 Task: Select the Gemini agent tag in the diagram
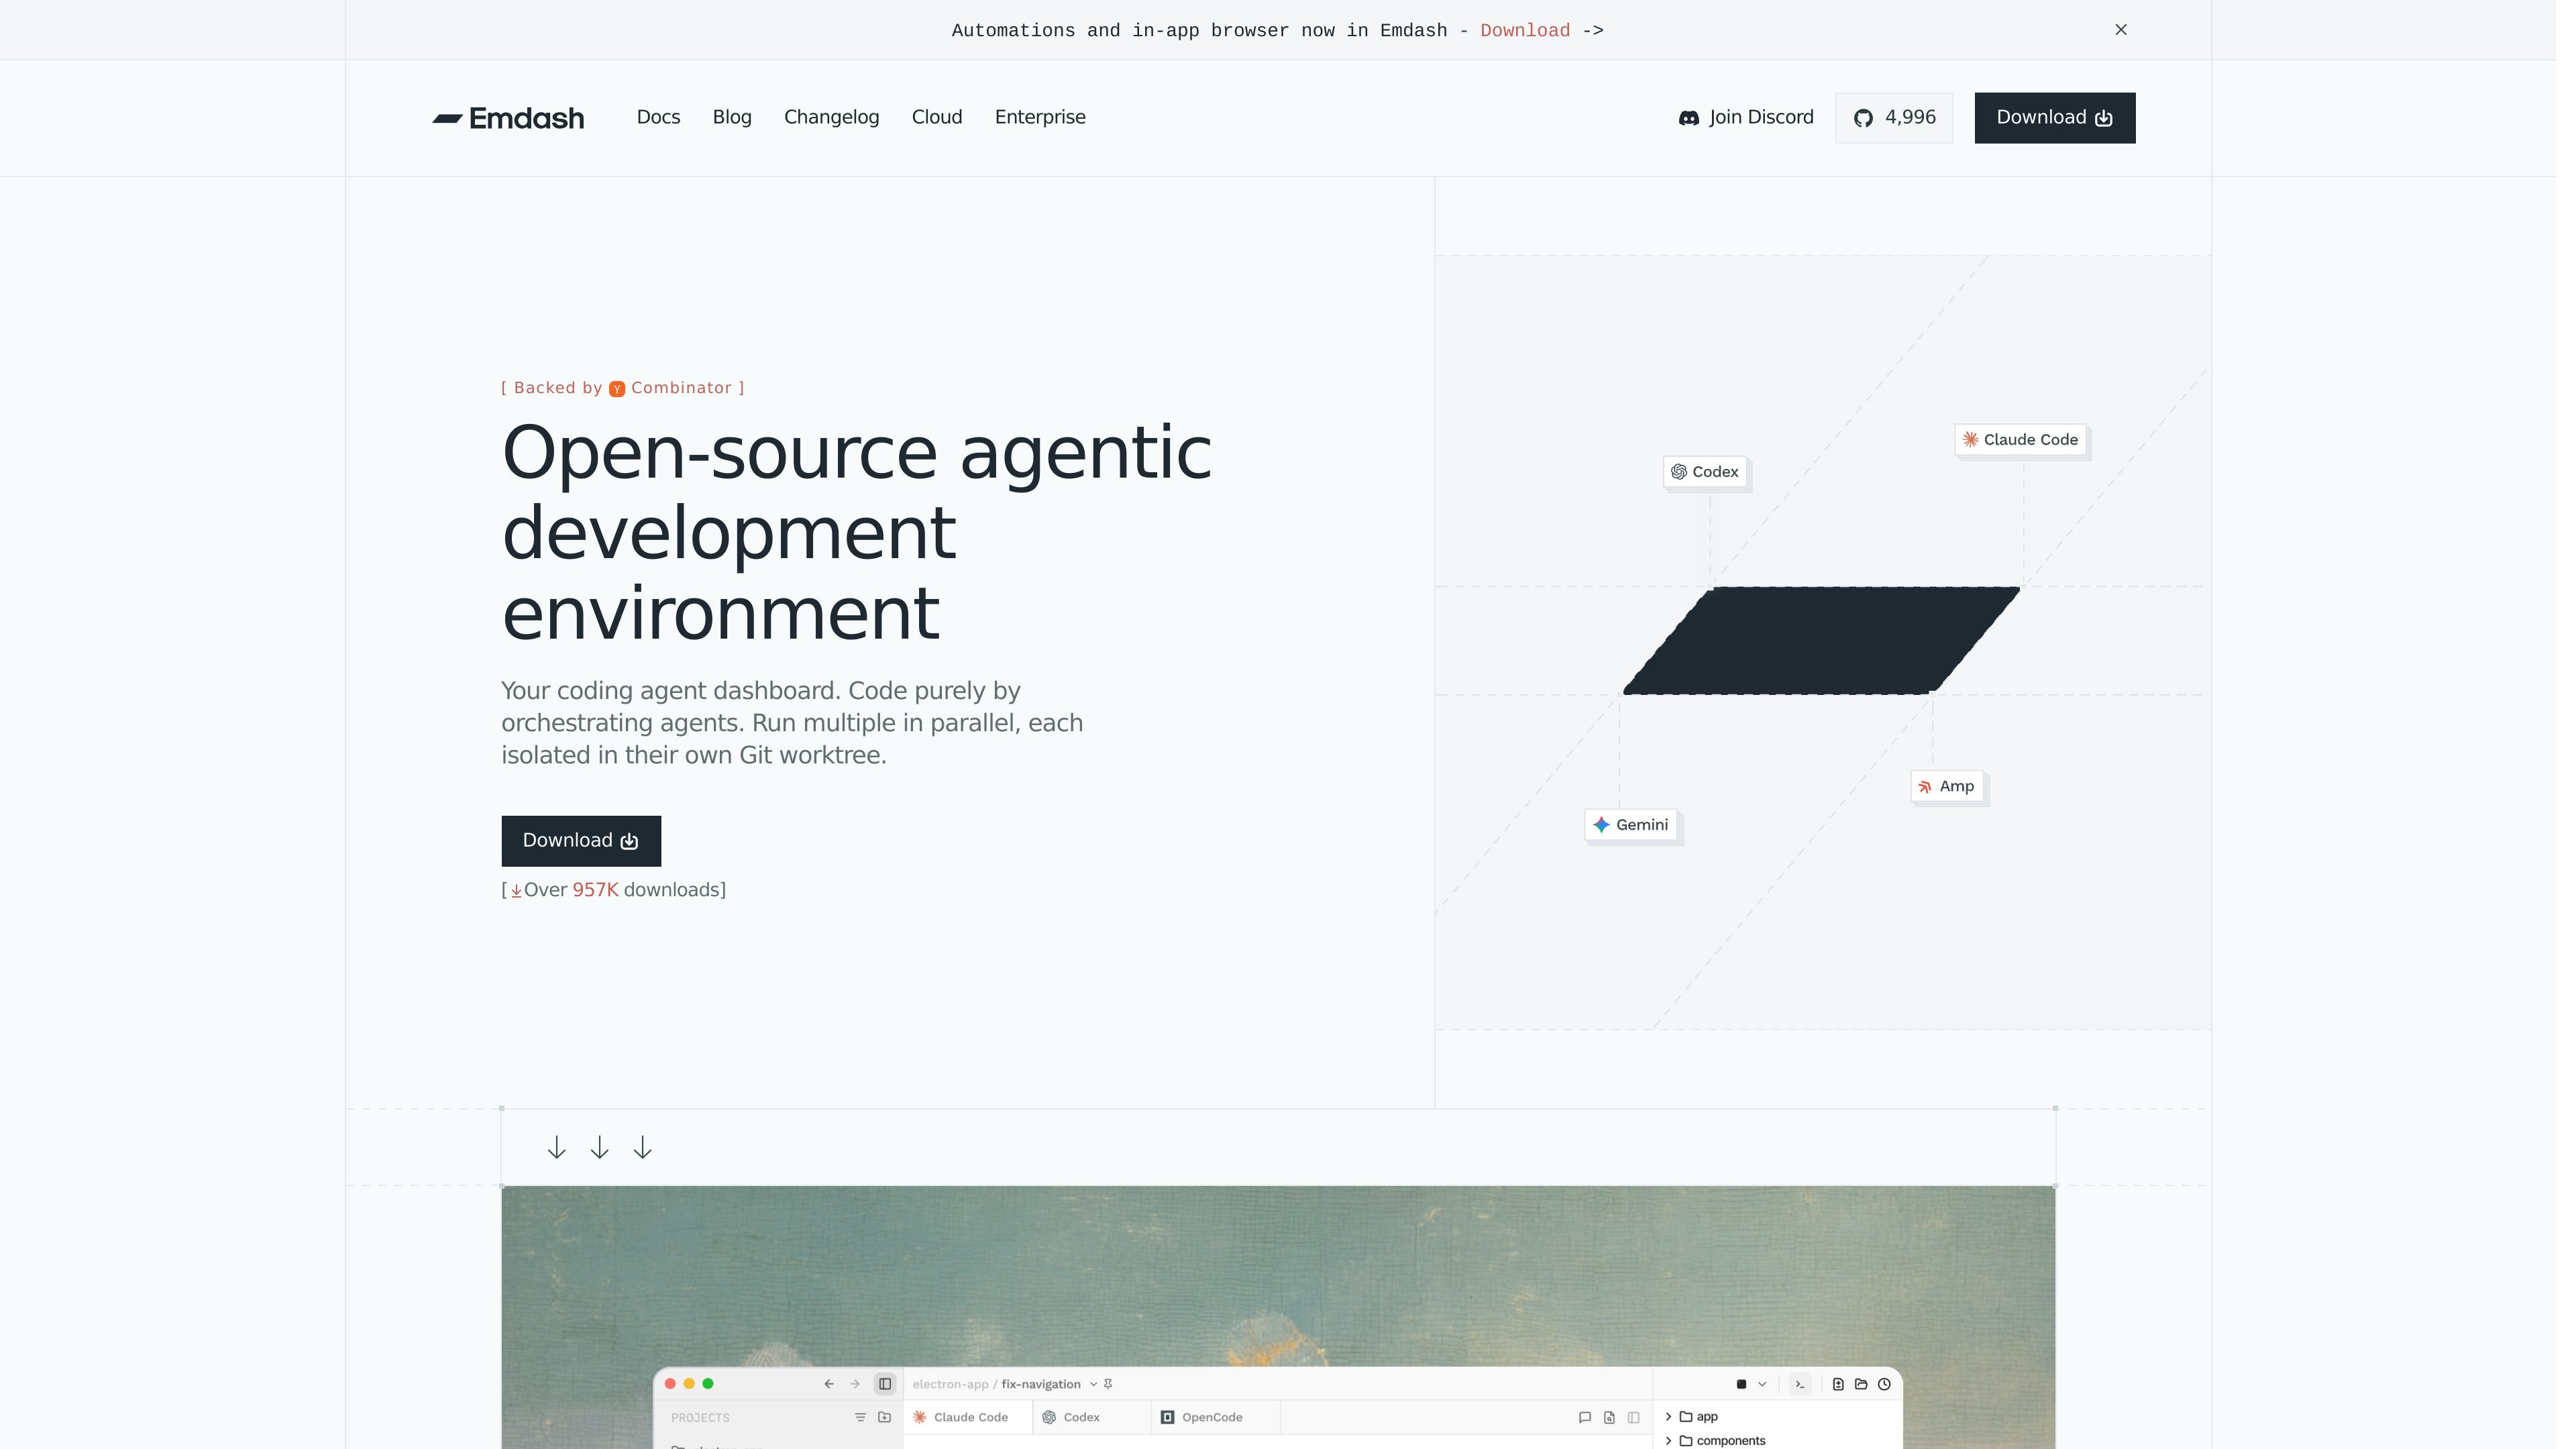click(1631, 825)
